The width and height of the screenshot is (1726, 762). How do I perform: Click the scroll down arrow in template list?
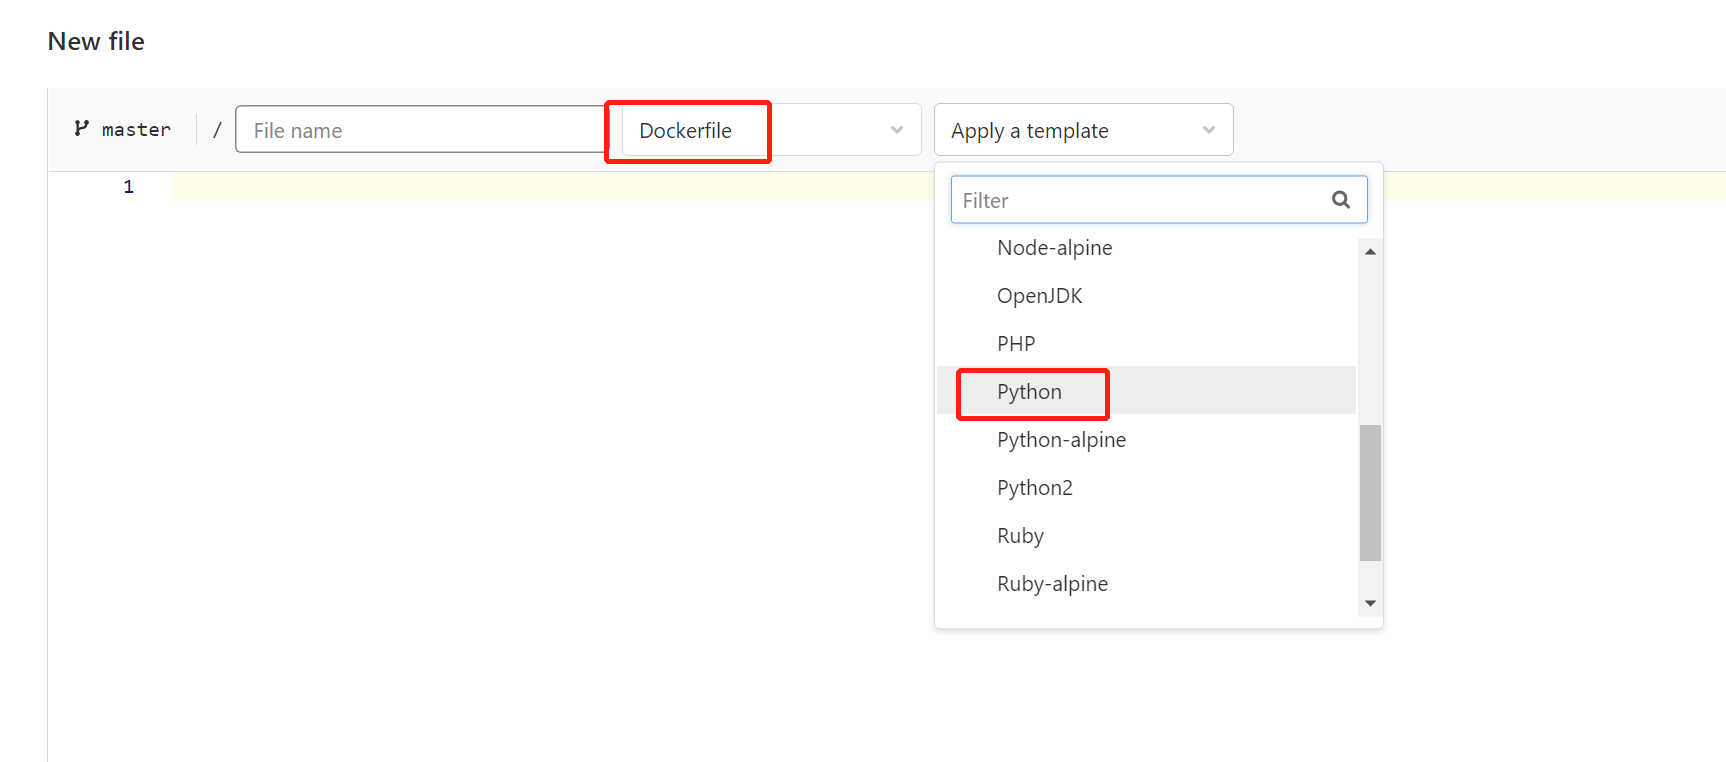[x=1370, y=603]
